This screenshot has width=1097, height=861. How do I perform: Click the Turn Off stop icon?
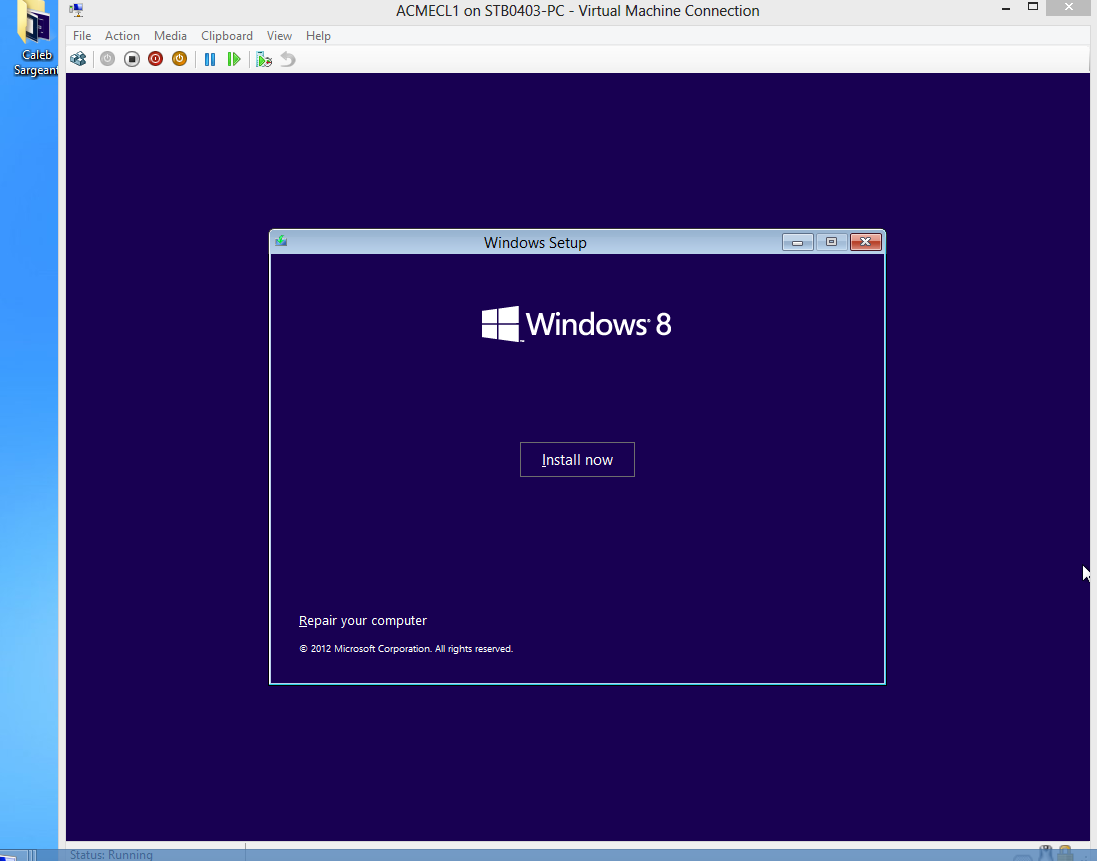(132, 59)
